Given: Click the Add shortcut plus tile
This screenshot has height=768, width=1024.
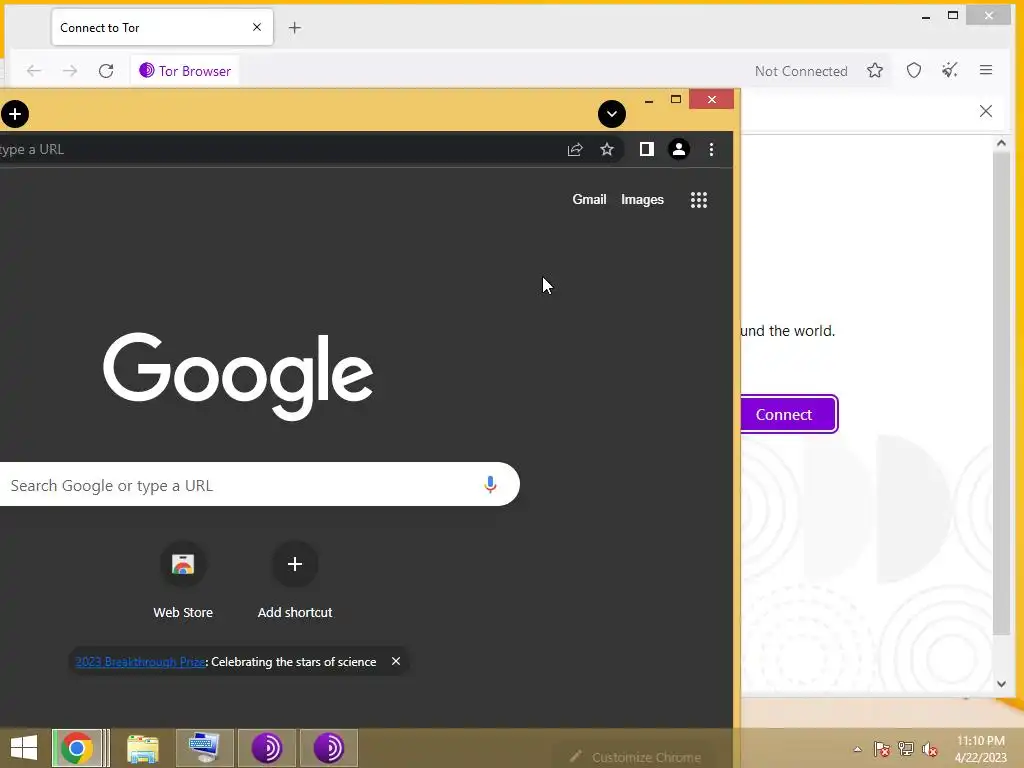Looking at the screenshot, I should point(295,580).
